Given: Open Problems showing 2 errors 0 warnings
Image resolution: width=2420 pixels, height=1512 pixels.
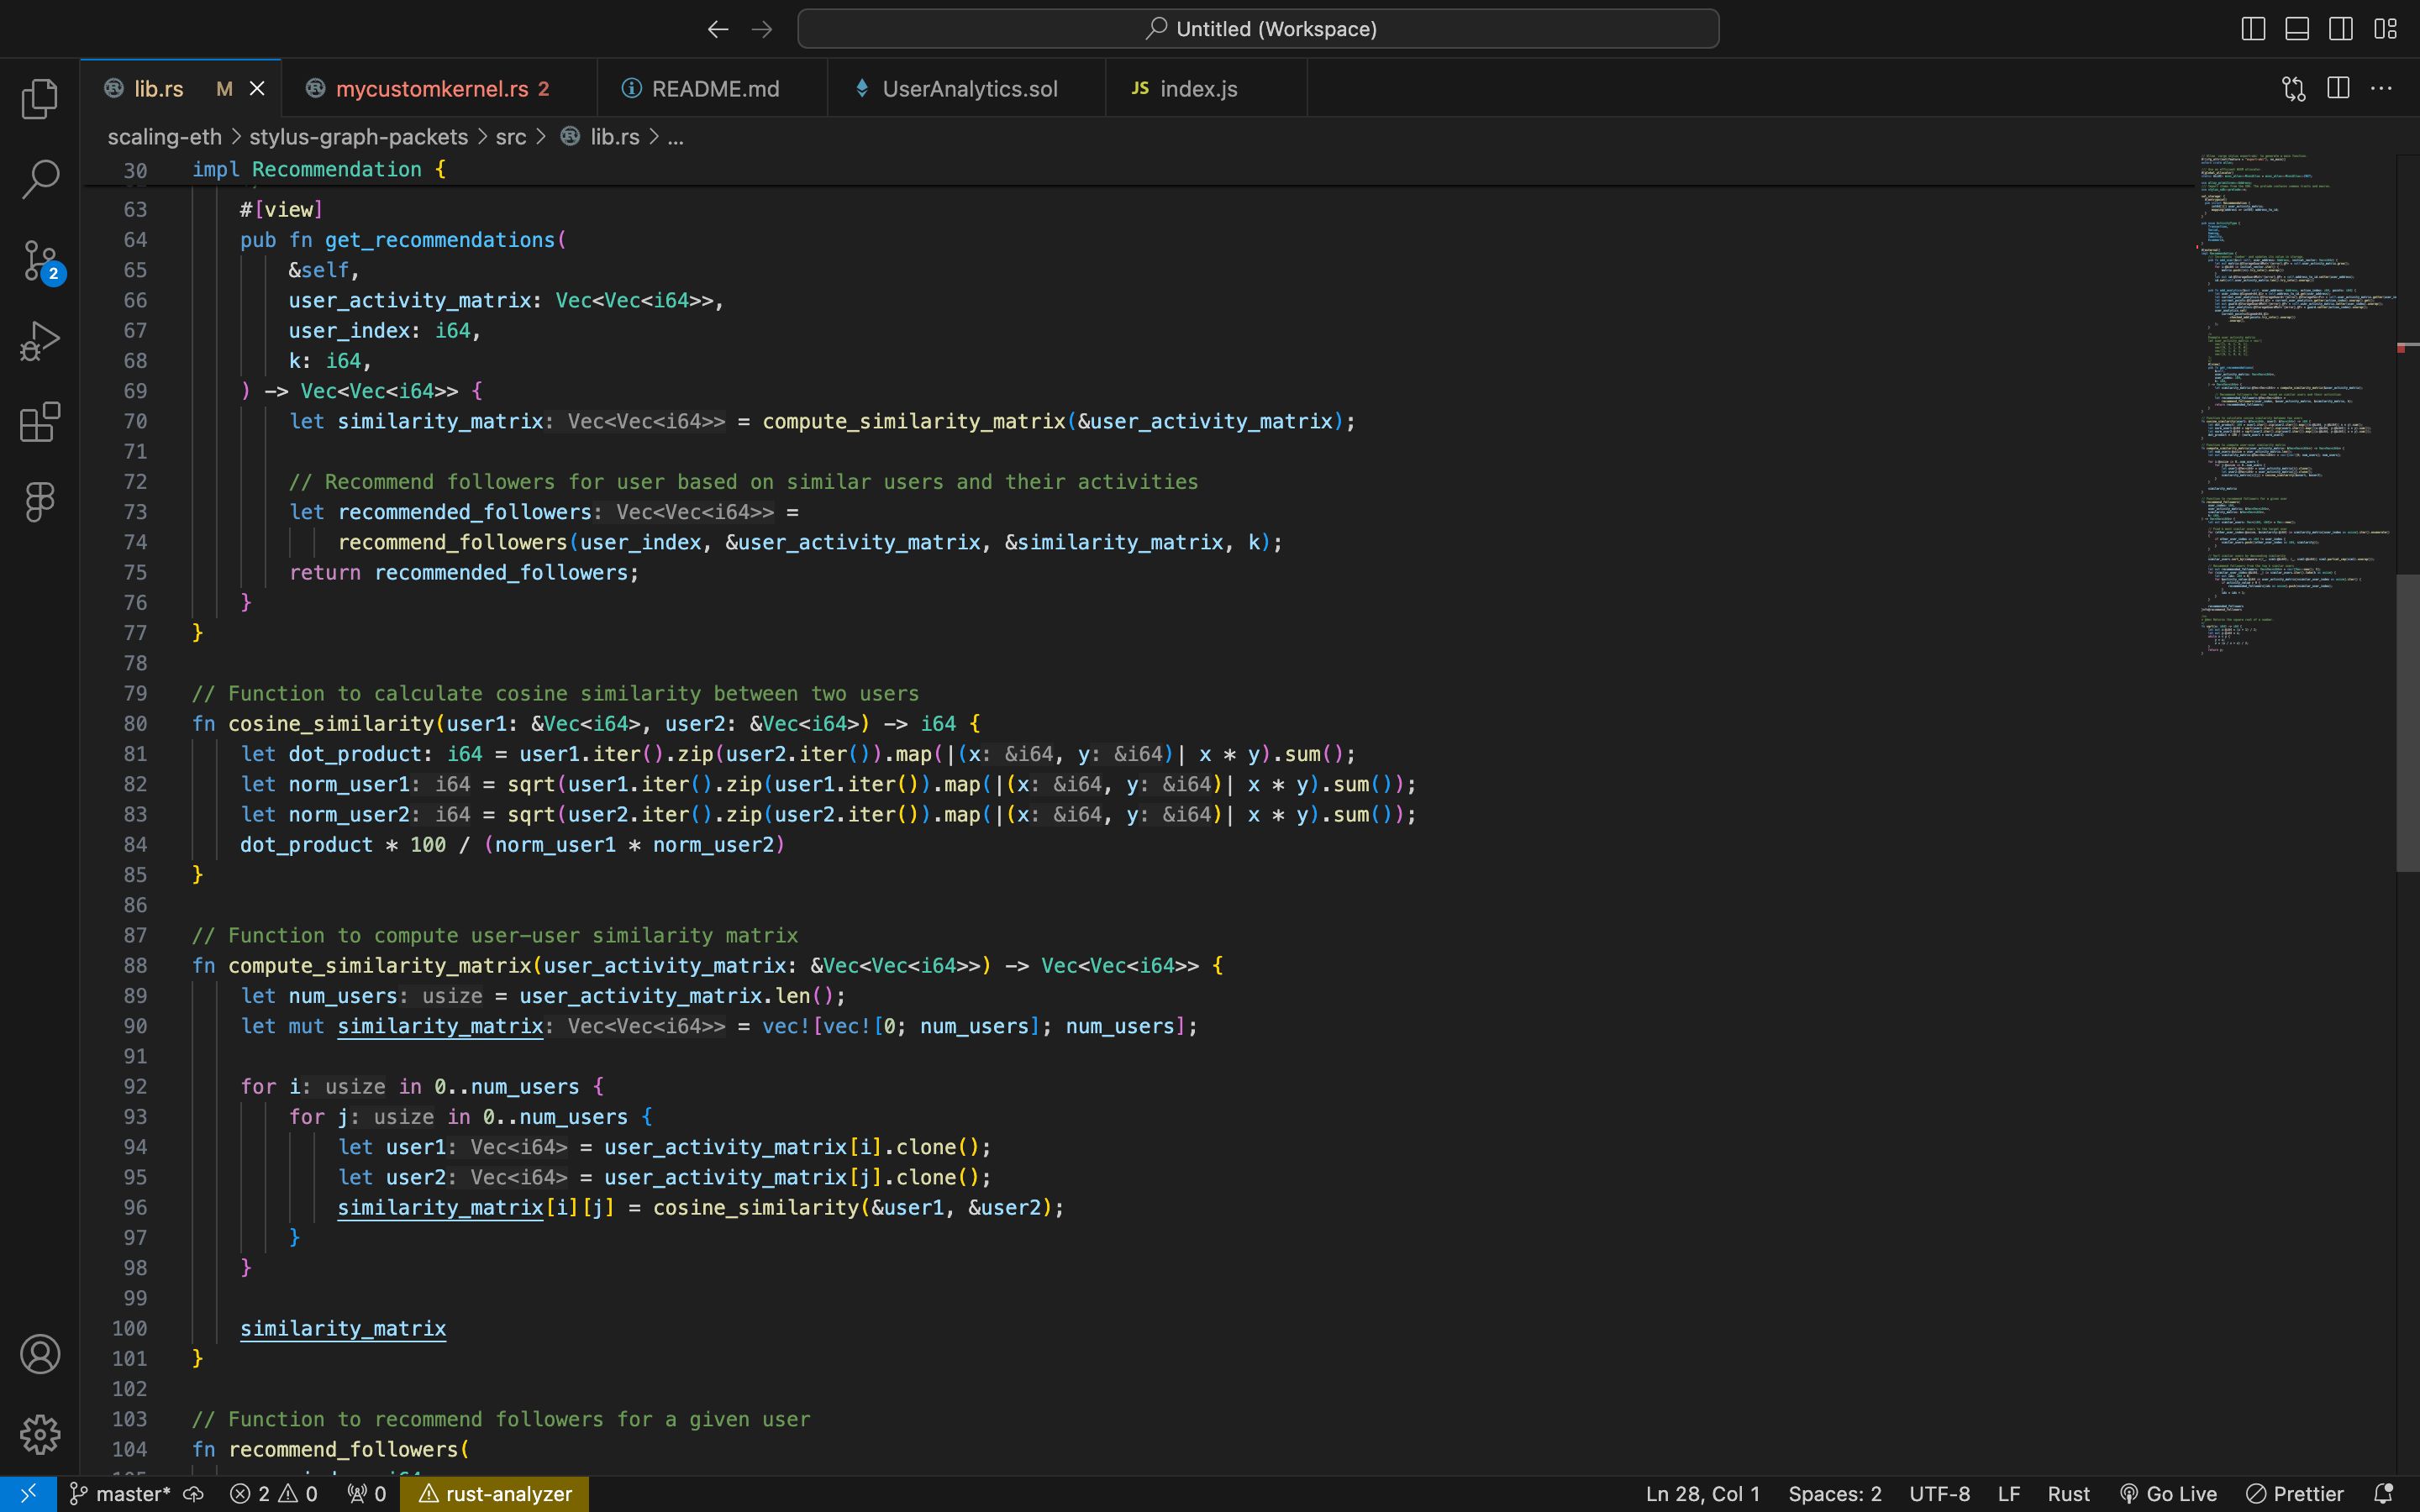Looking at the screenshot, I should click(x=273, y=1494).
